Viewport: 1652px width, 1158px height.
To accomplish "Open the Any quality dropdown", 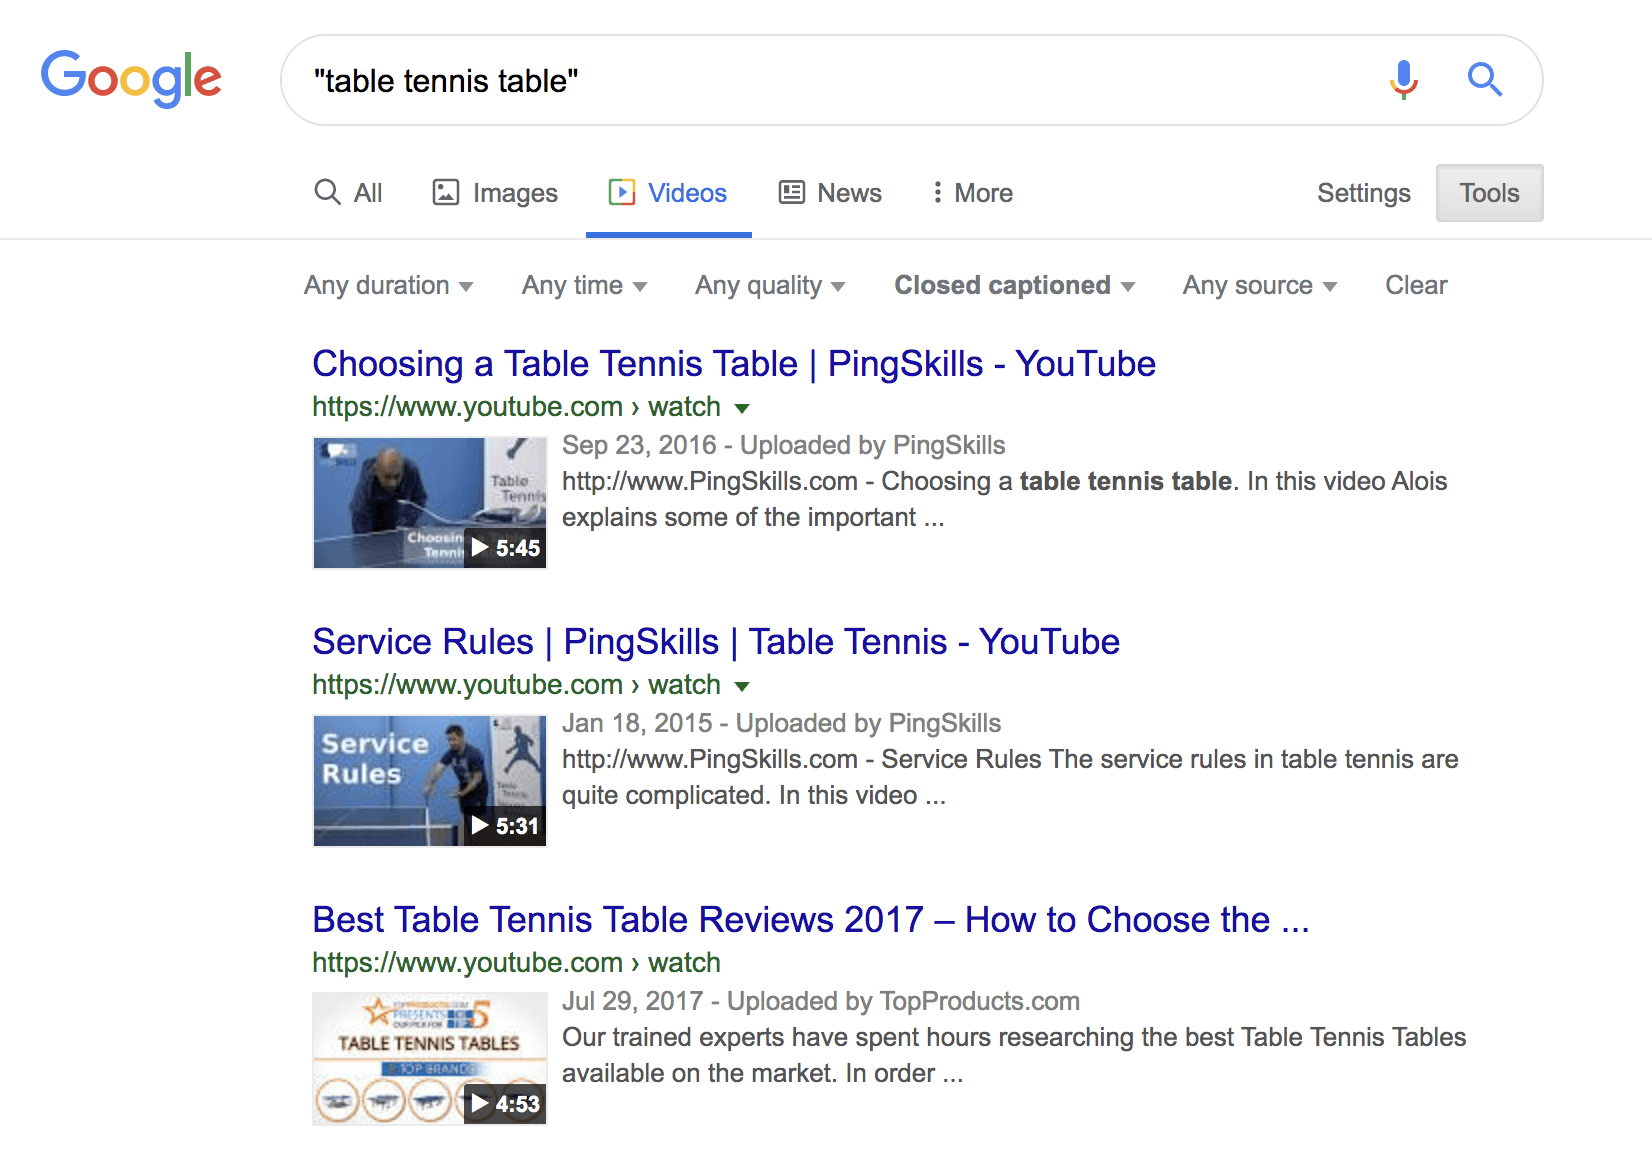I will 770,286.
